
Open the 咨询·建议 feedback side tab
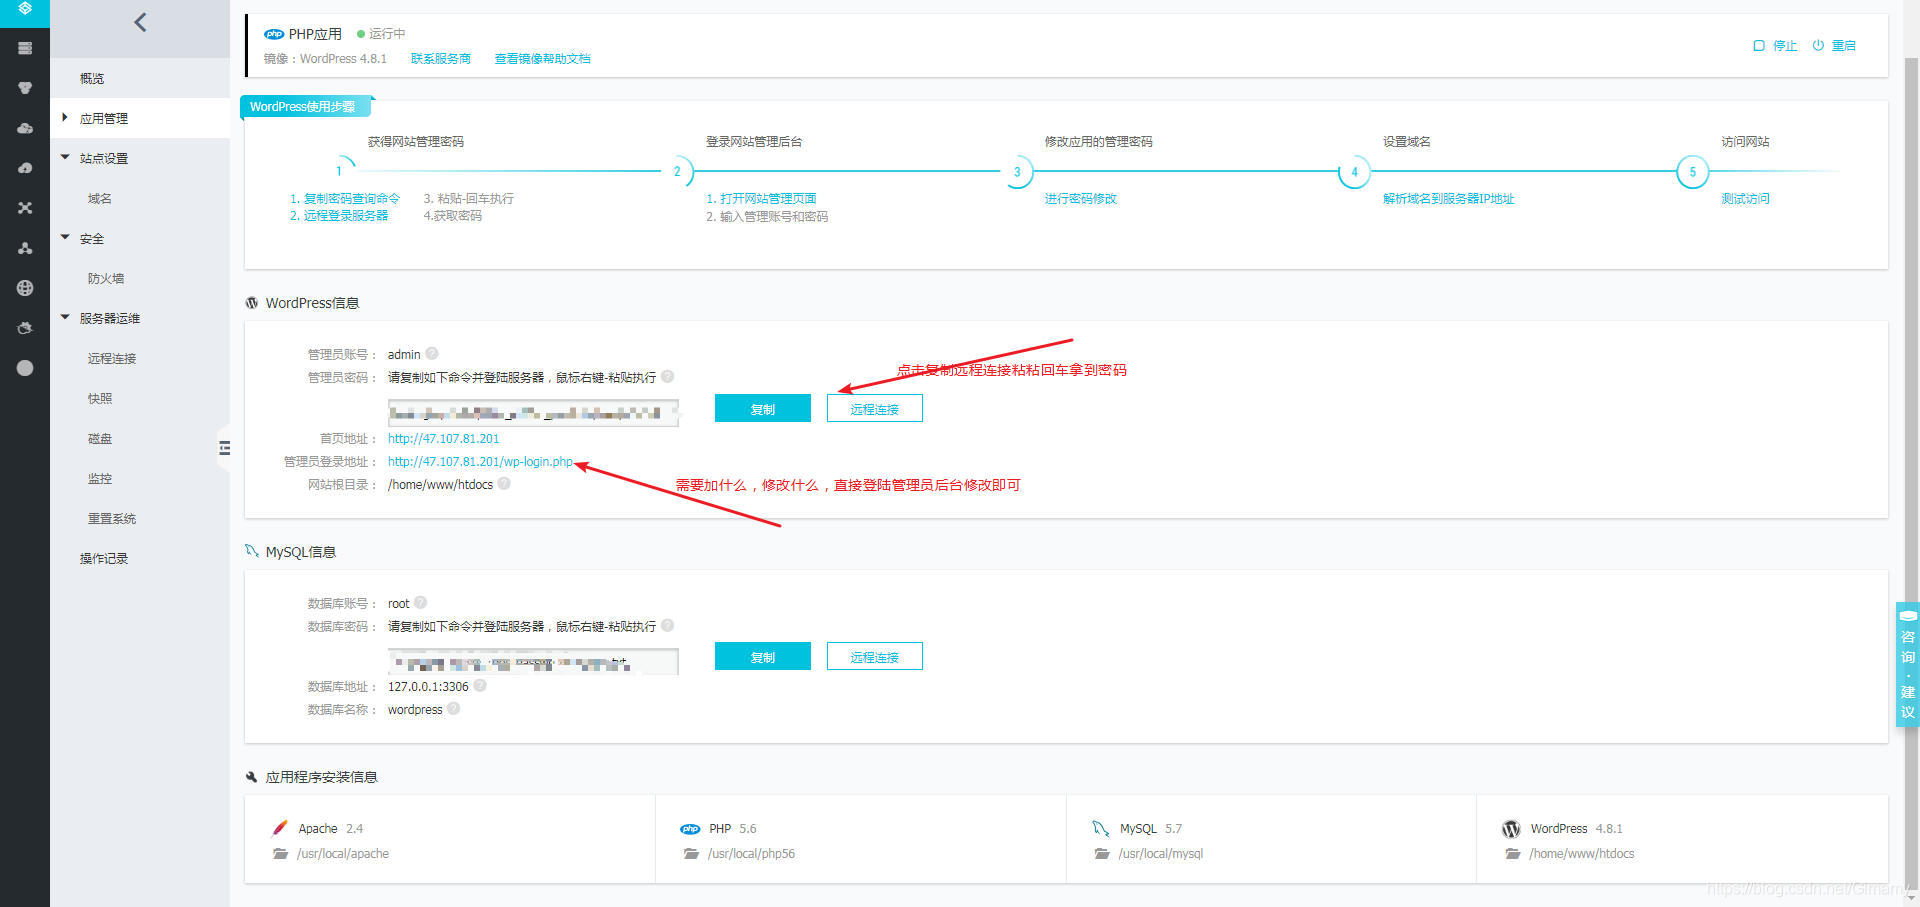(1908, 664)
